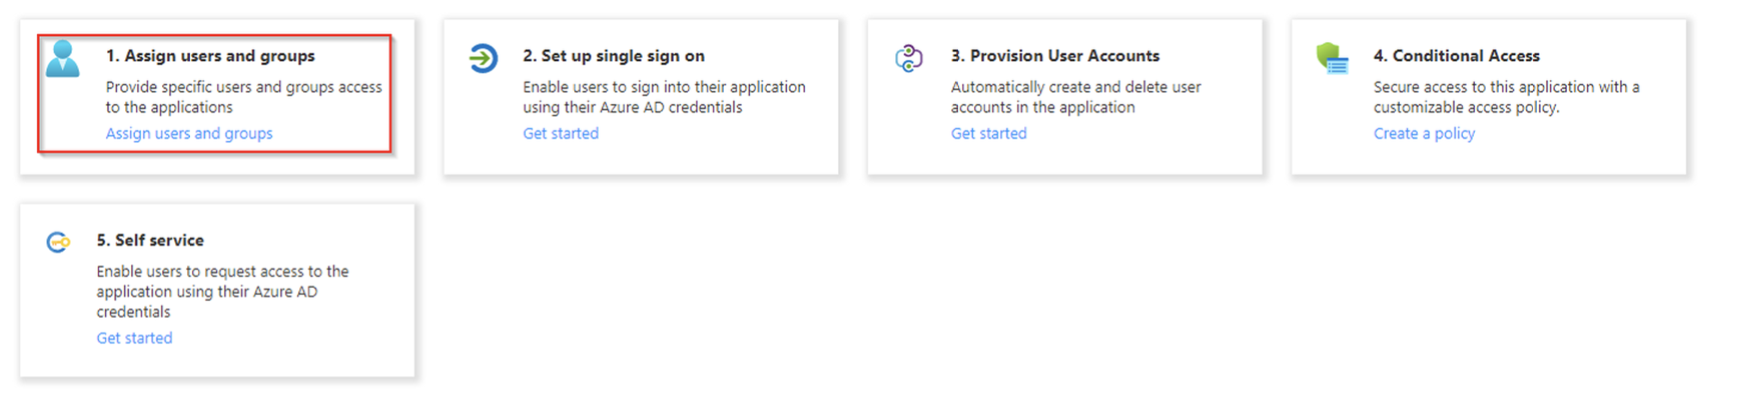Open Get started under Self service

click(134, 338)
